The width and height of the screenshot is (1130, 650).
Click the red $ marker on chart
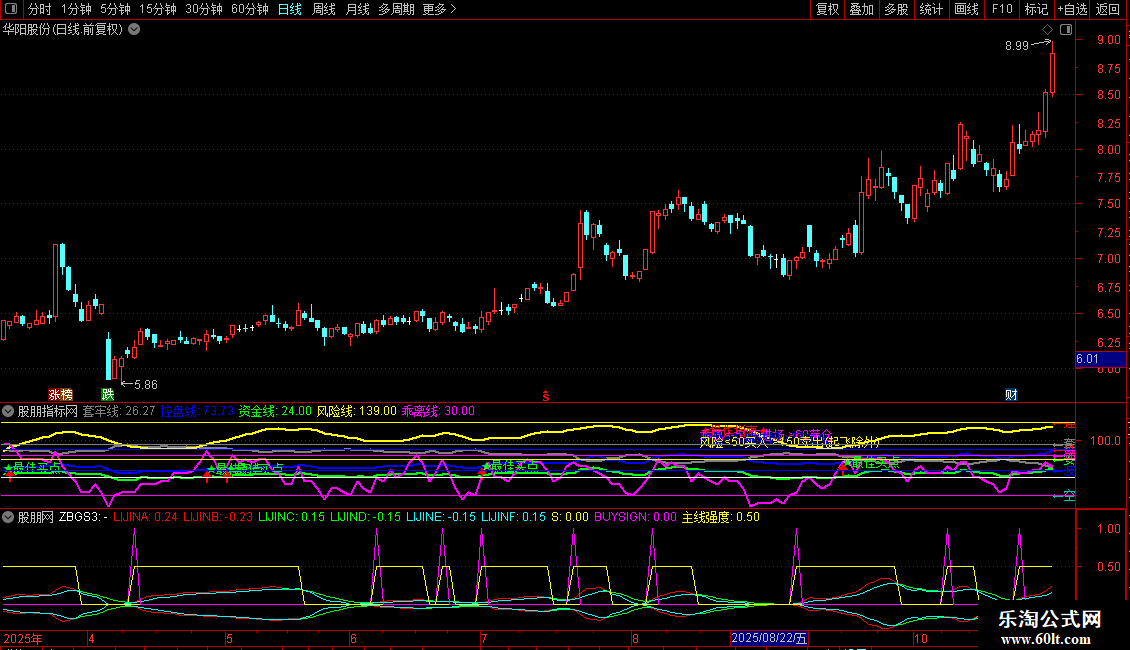tap(545, 395)
